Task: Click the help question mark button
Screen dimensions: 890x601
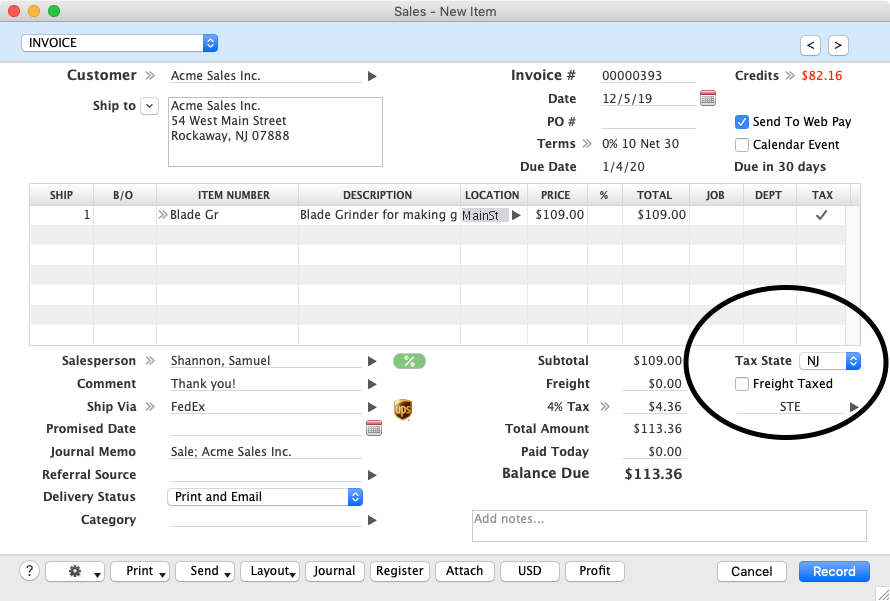Action: 29,571
